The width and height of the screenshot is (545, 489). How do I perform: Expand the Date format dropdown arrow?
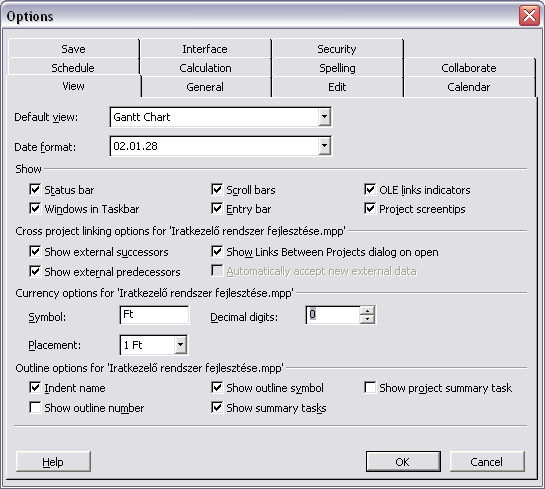point(324,146)
